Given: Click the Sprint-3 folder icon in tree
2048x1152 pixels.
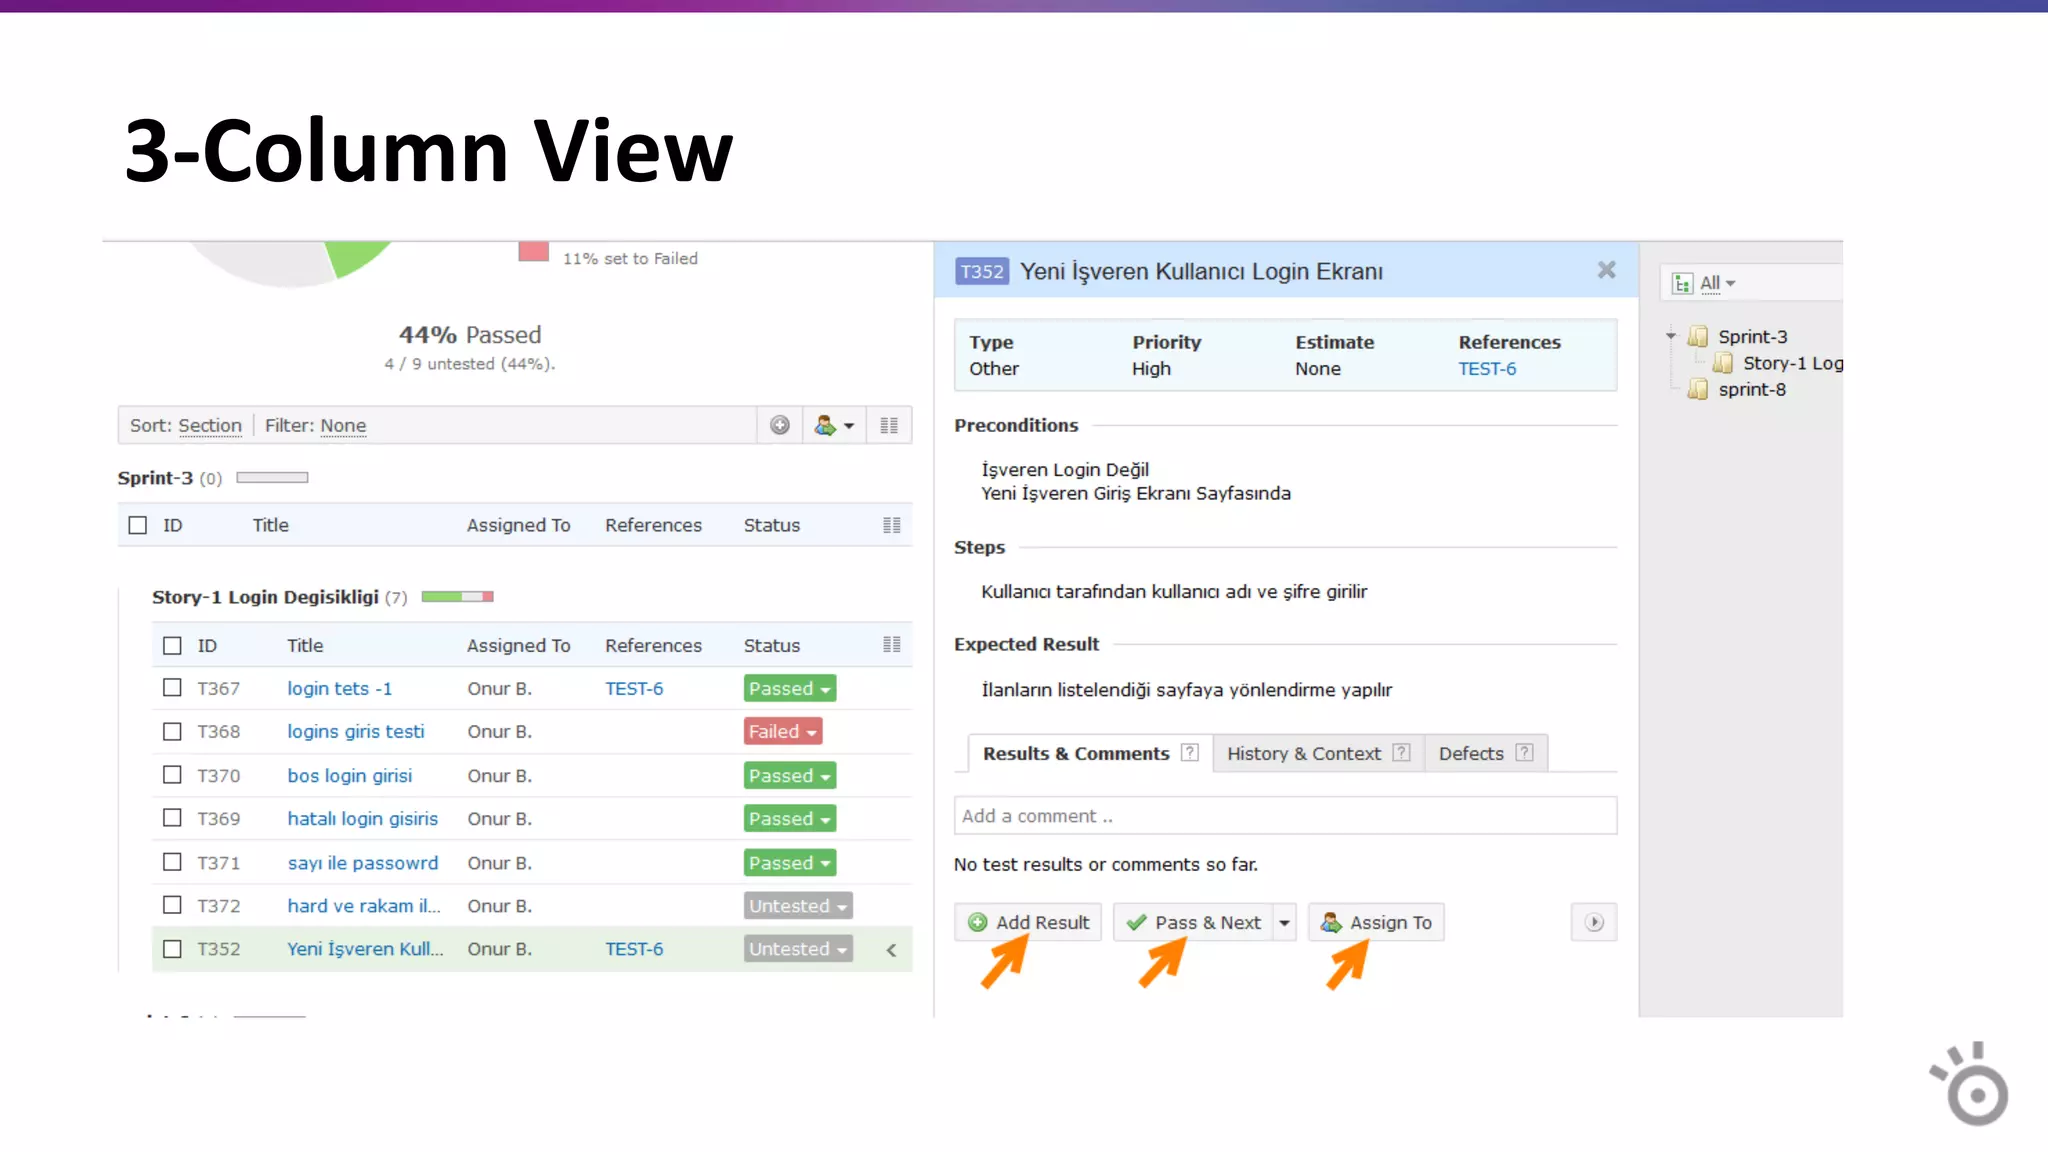Looking at the screenshot, I should [x=1698, y=337].
